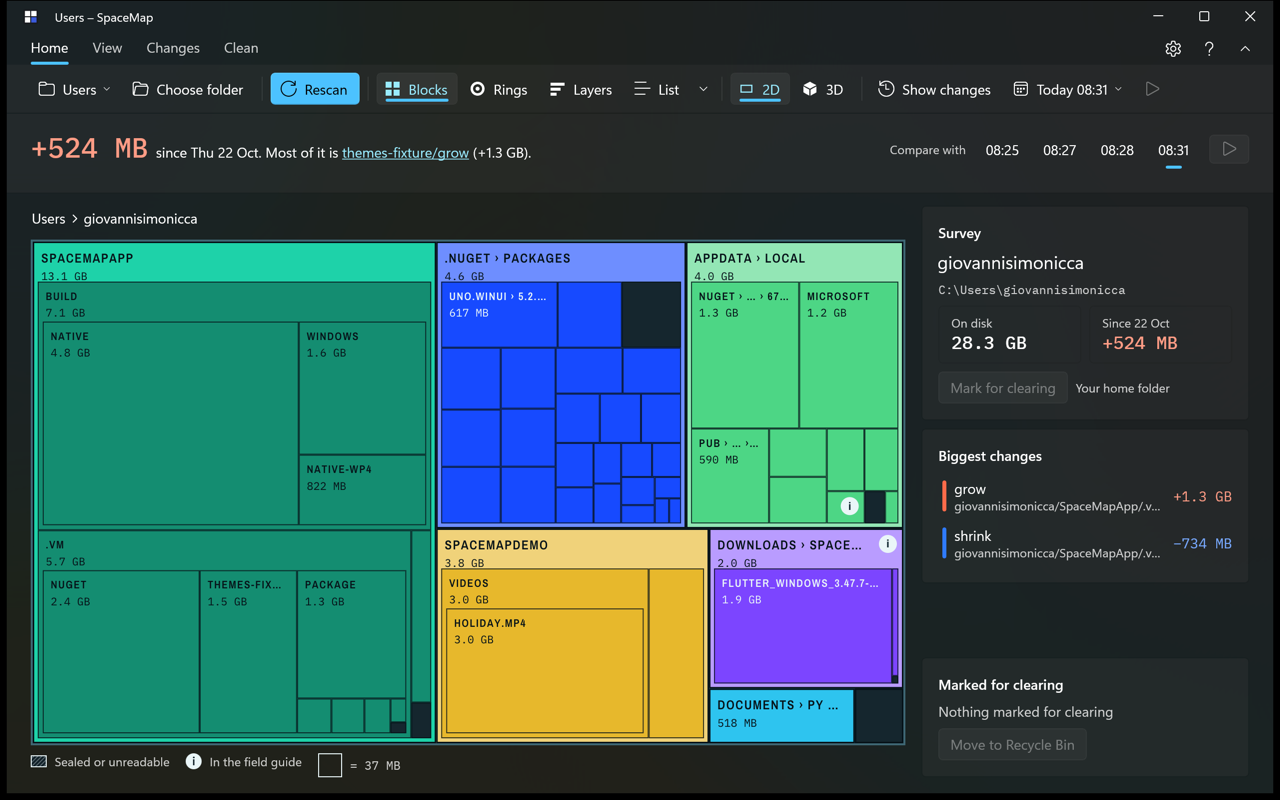
Task: Compare with the 08:31 snapshot
Action: (1173, 150)
